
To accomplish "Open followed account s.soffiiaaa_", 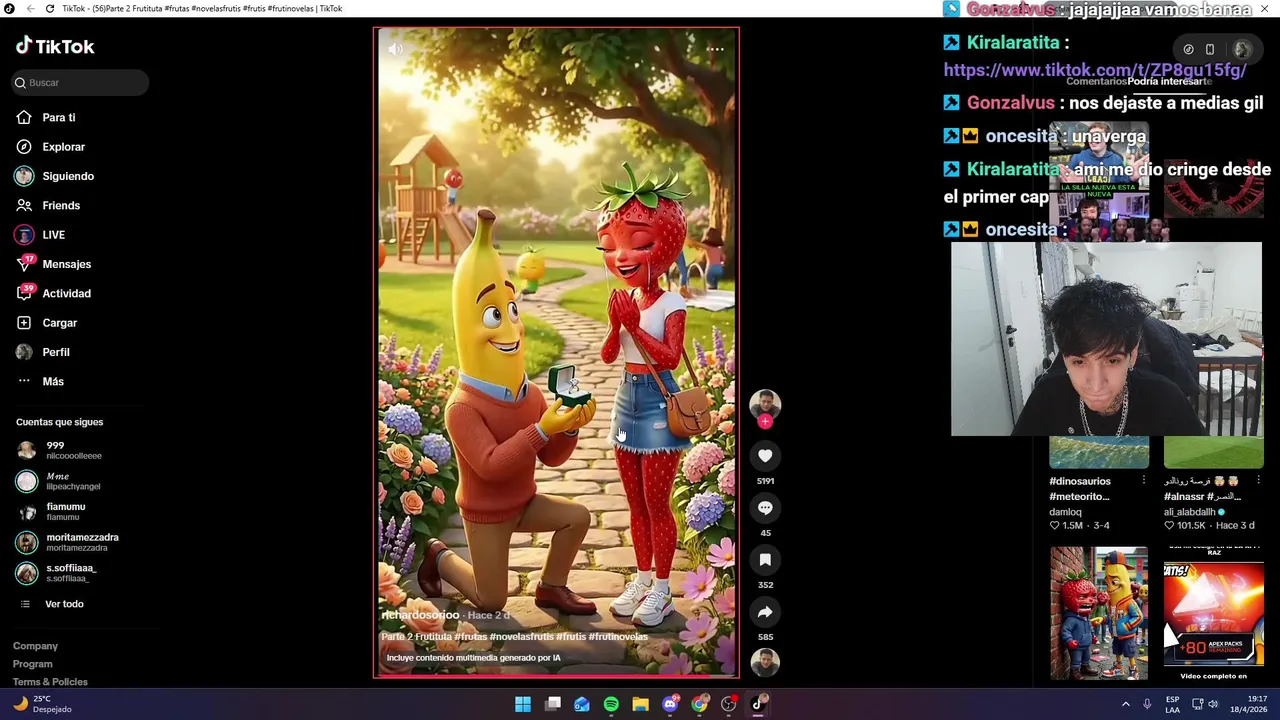I will click(56, 573).
